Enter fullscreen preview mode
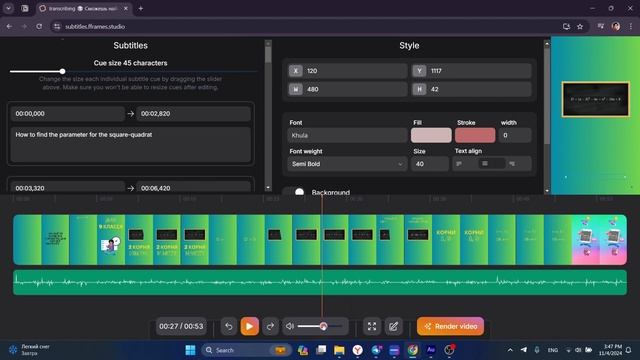640x360 pixels. pos(372,326)
